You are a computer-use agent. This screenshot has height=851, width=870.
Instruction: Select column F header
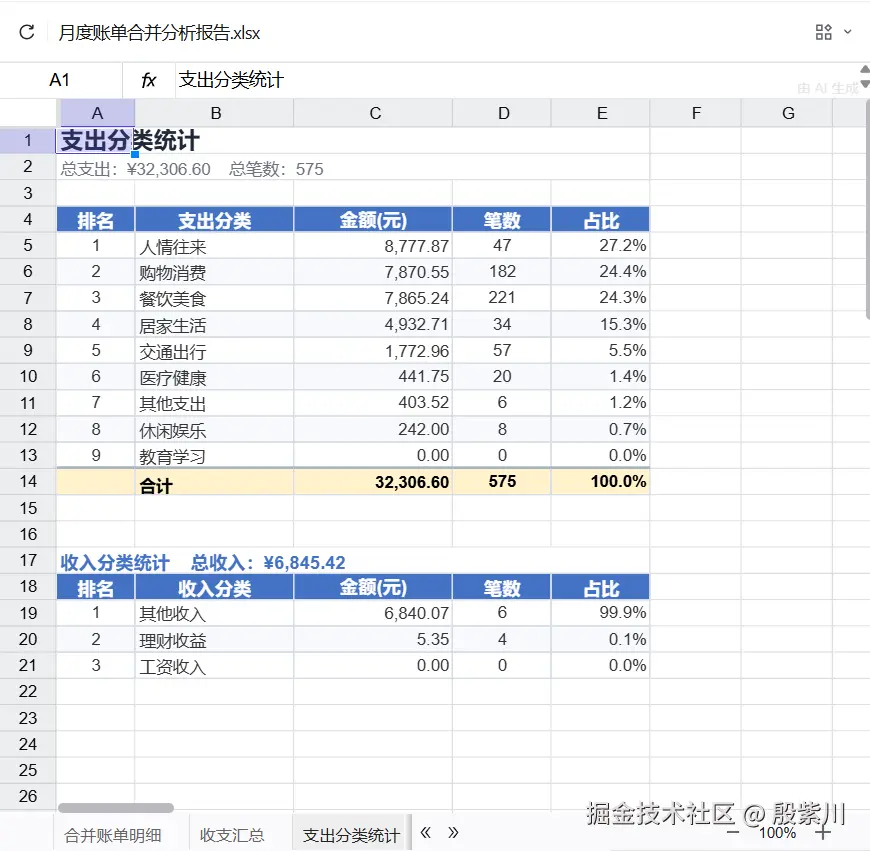[696, 113]
